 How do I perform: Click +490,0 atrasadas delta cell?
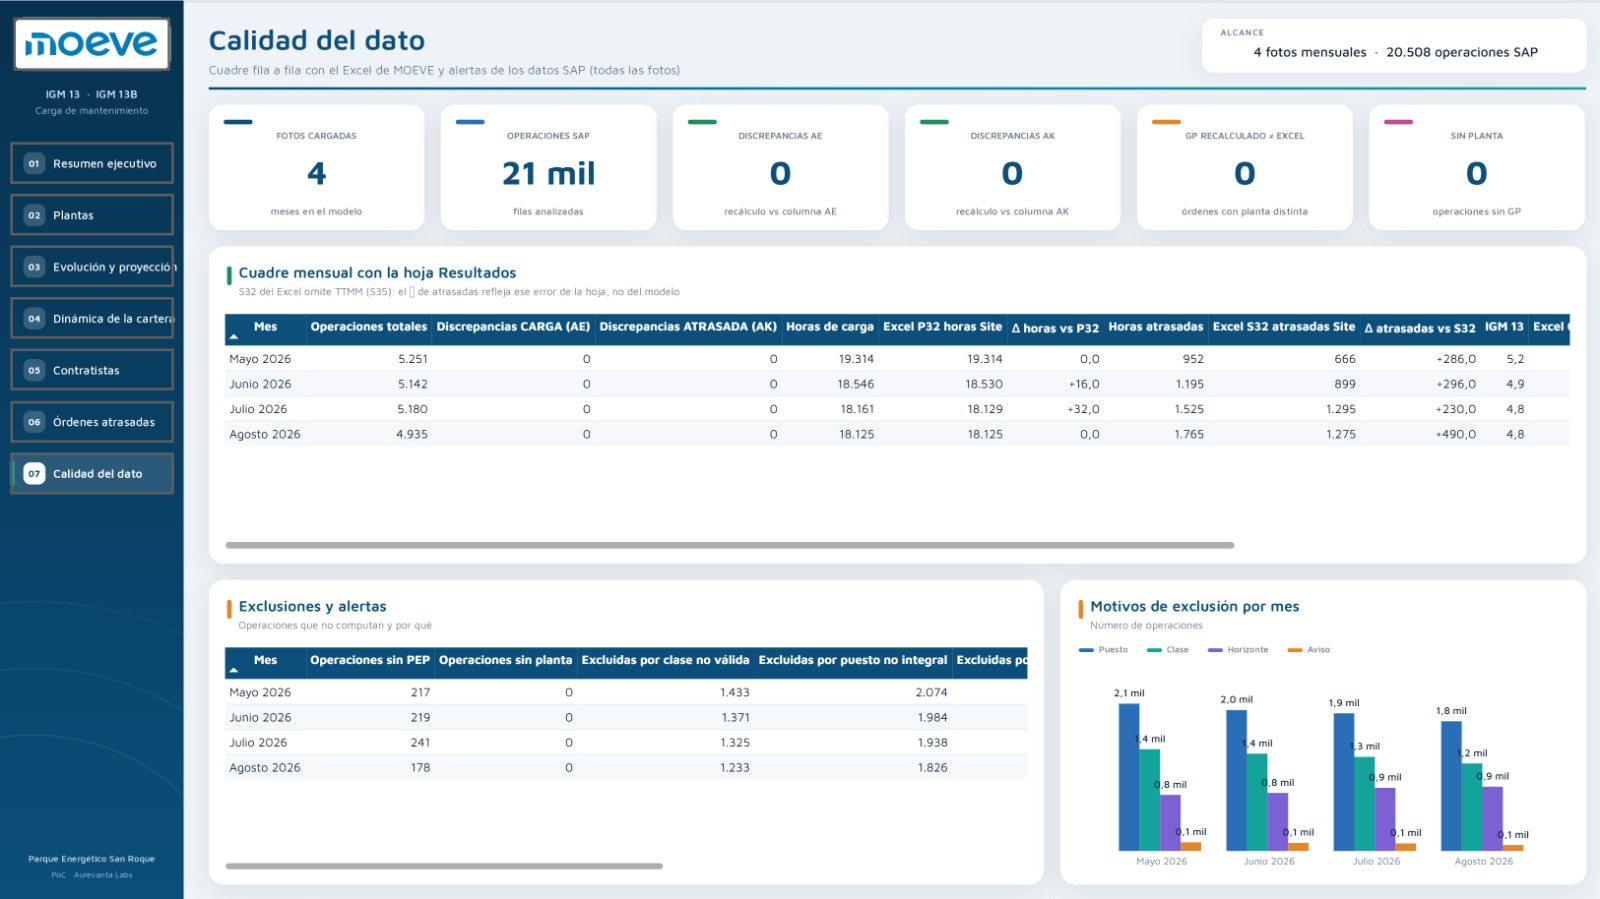[x=1455, y=434]
